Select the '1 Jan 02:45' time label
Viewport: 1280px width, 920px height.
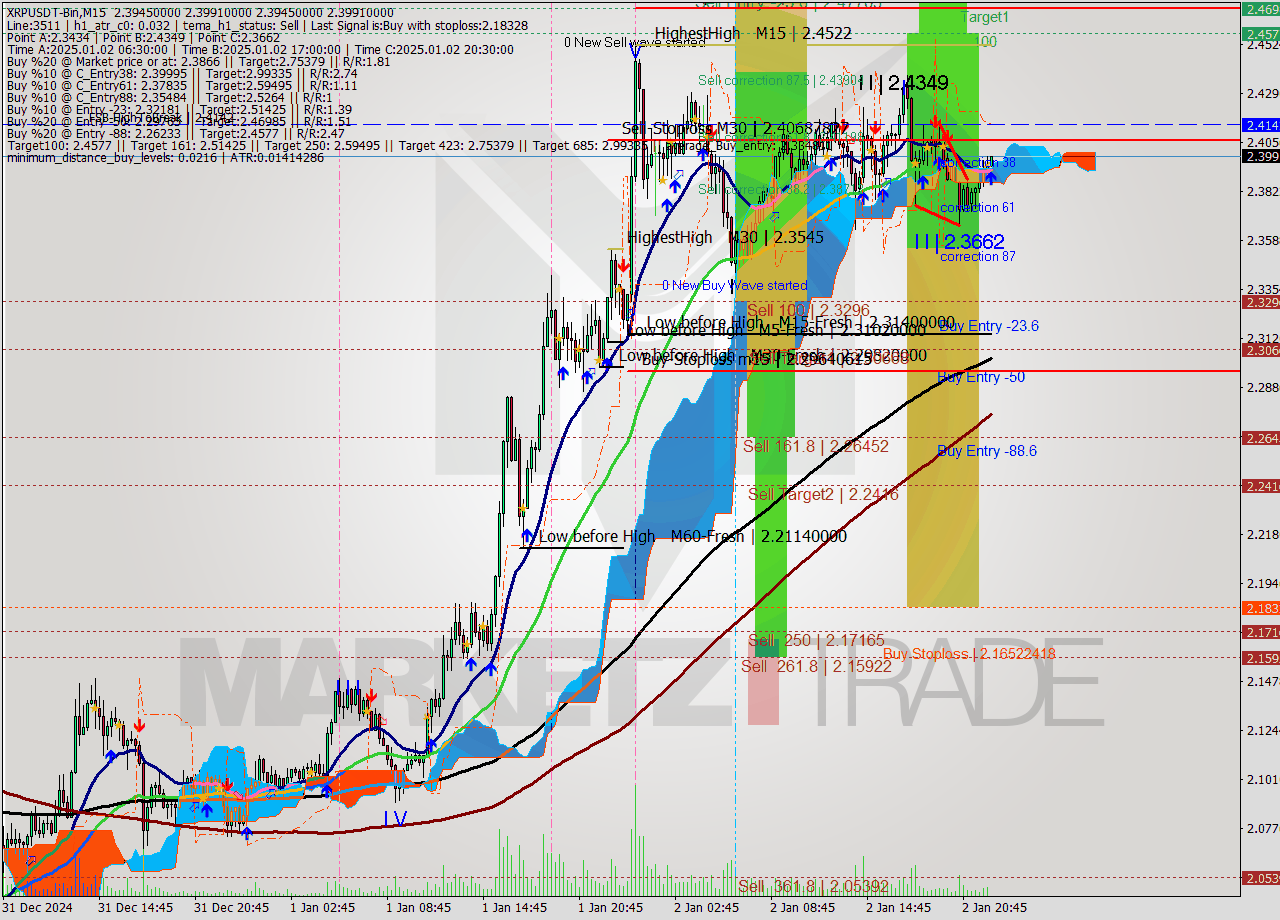tap(322, 908)
